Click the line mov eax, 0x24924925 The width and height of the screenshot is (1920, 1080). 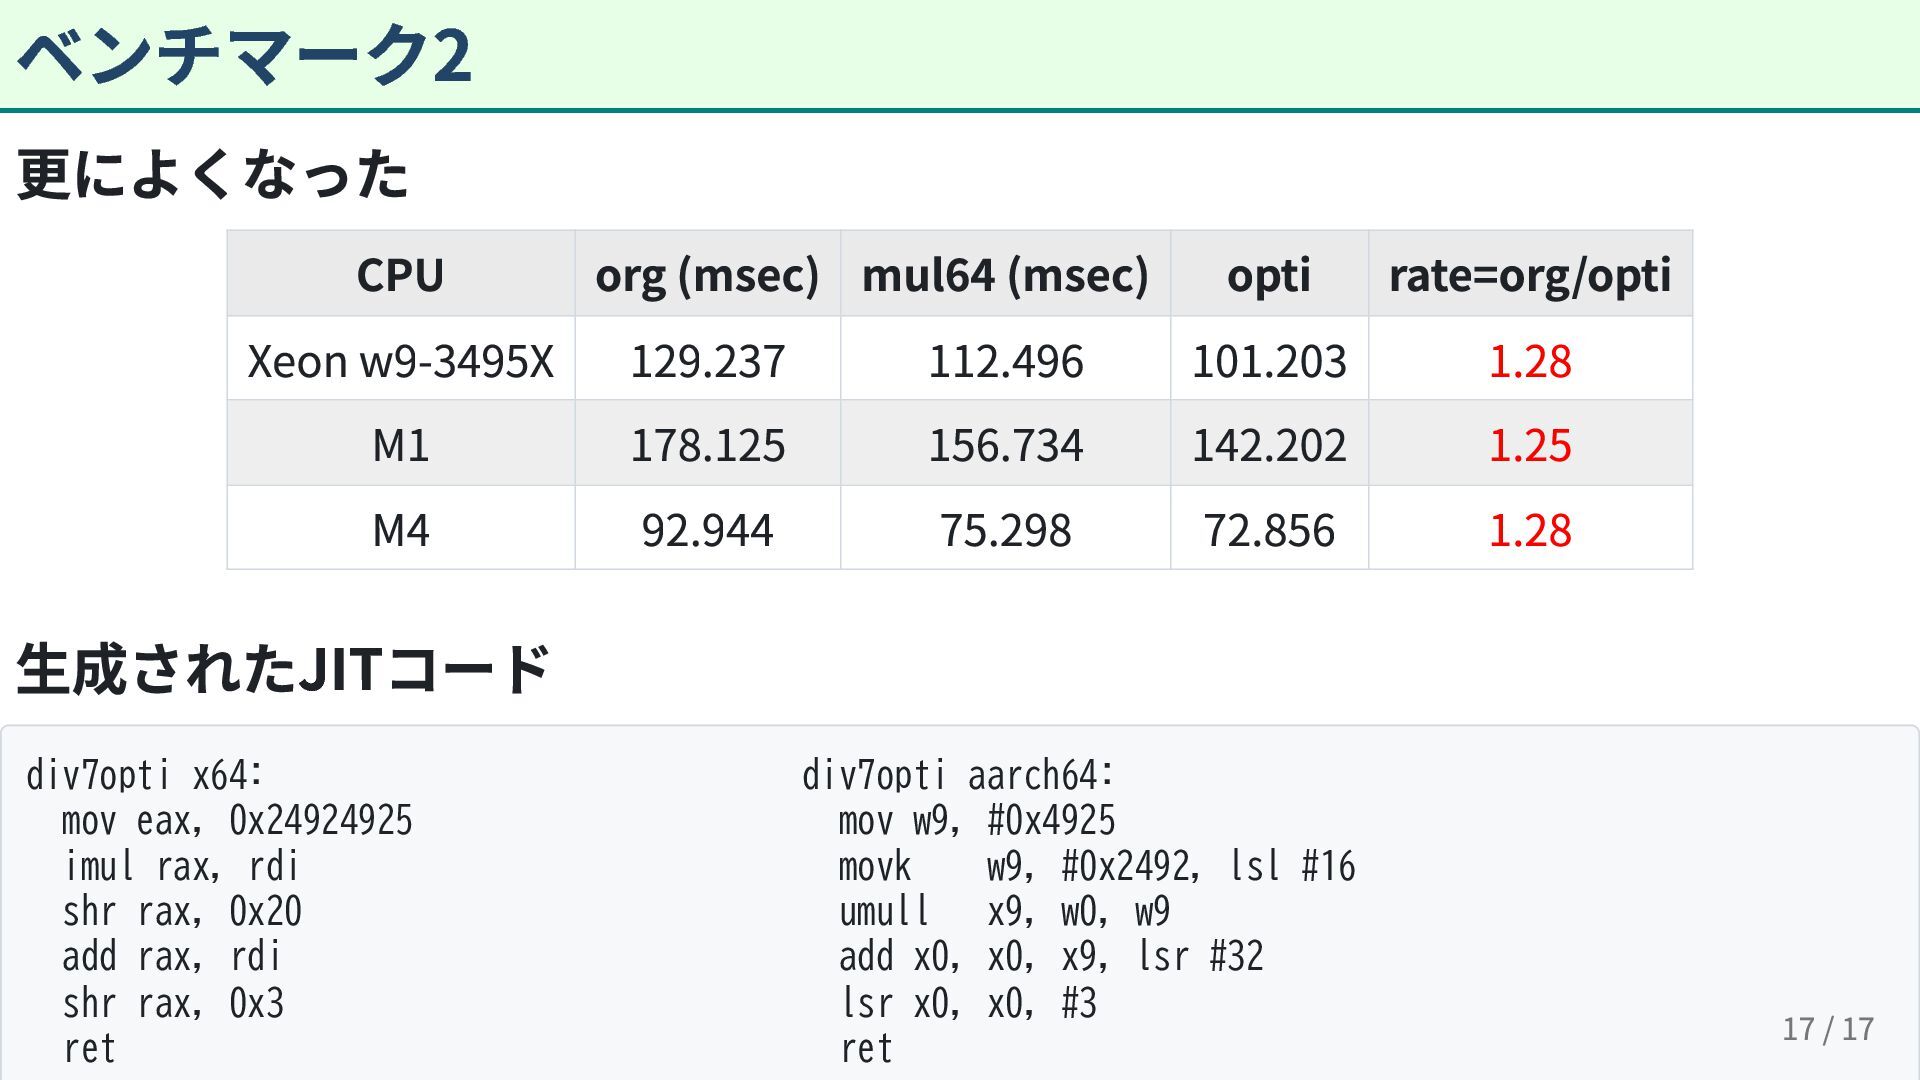pos(237,820)
